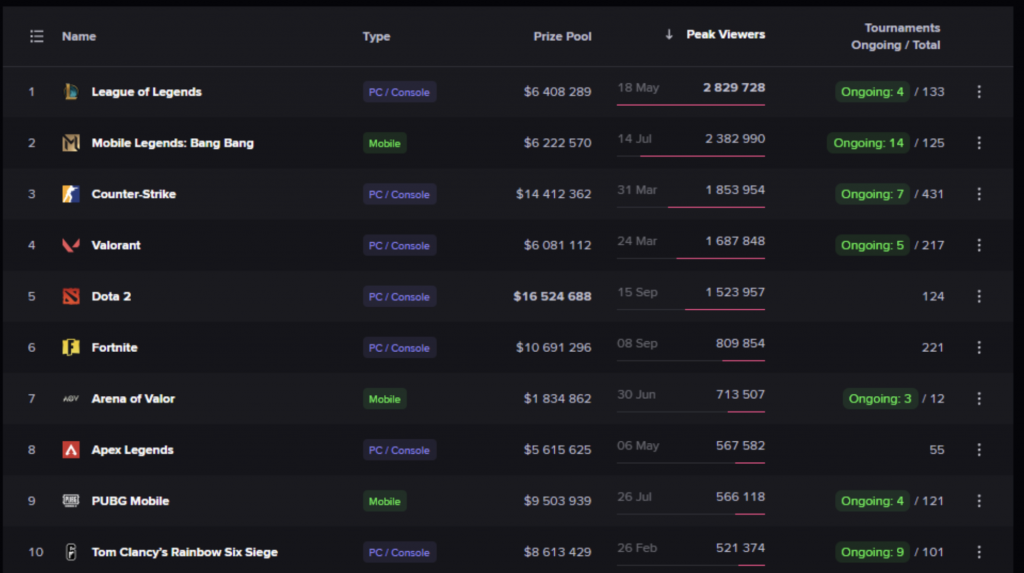Screen dimensions: 1024x573
Task: Open the kebab menu for Valorant
Action: coord(979,245)
